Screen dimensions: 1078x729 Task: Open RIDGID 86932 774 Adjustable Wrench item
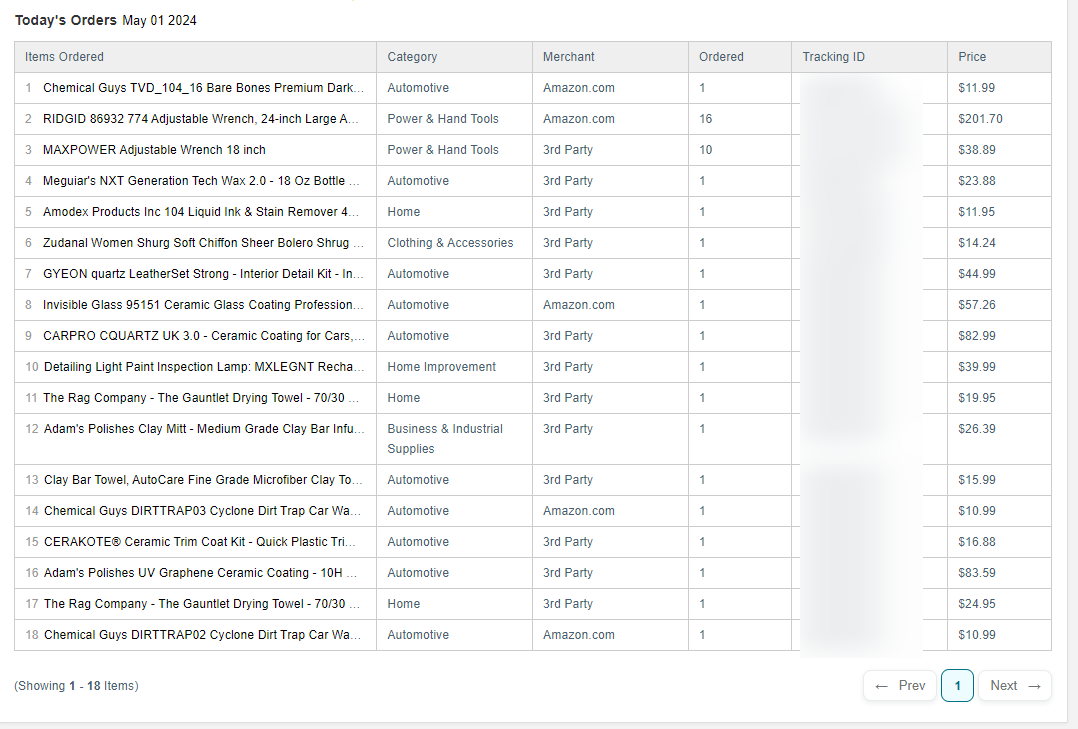pos(201,119)
